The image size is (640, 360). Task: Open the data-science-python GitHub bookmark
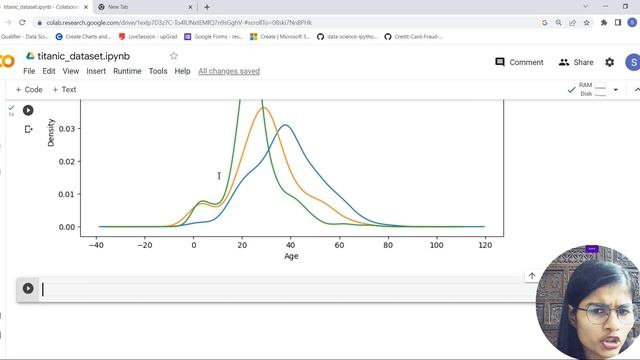(347, 37)
